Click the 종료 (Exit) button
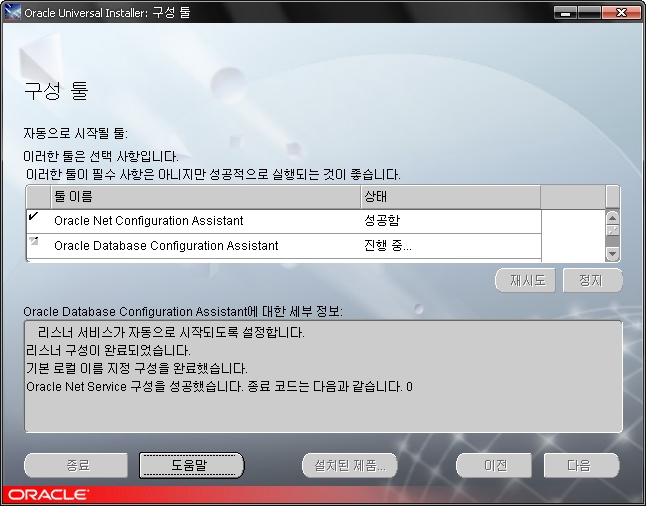Viewport: 646px width, 506px height. (76, 465)
